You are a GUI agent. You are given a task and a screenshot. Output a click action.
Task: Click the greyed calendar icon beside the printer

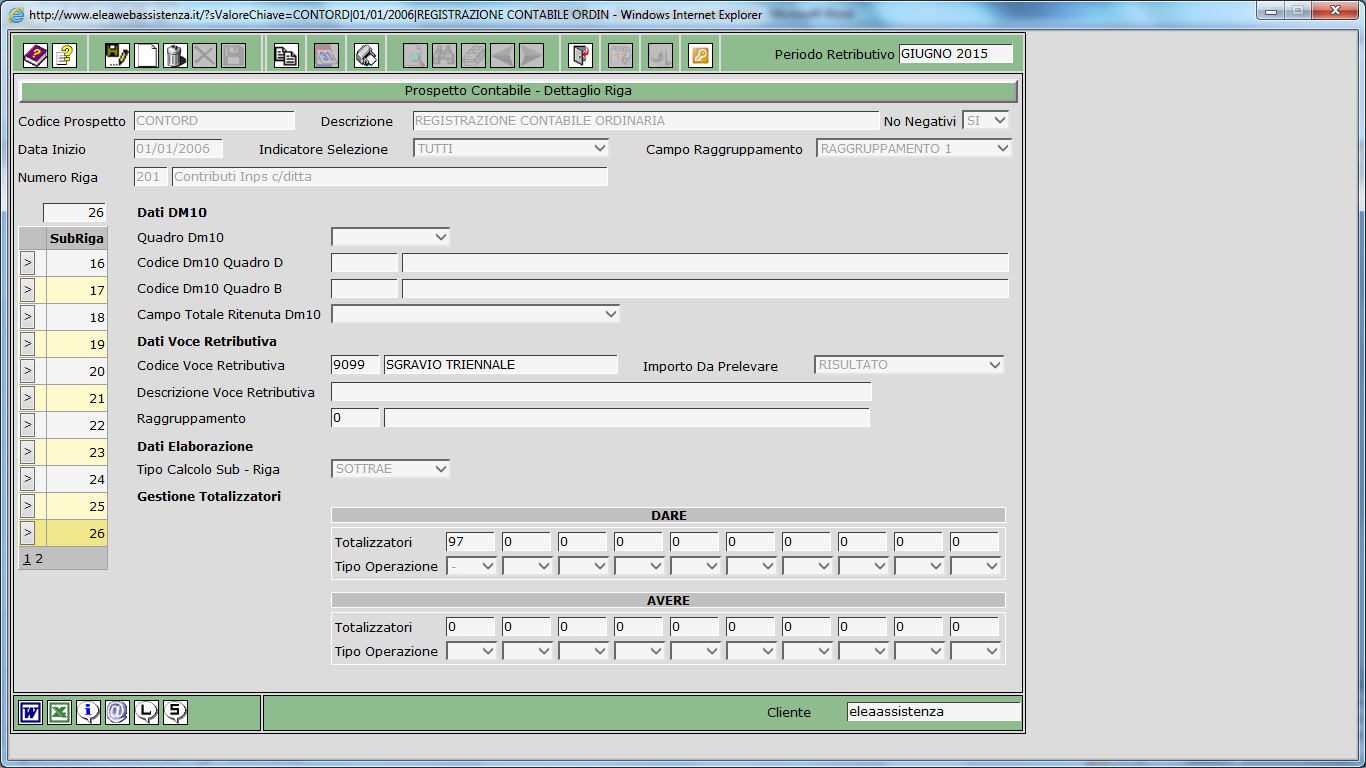(326, 55)
